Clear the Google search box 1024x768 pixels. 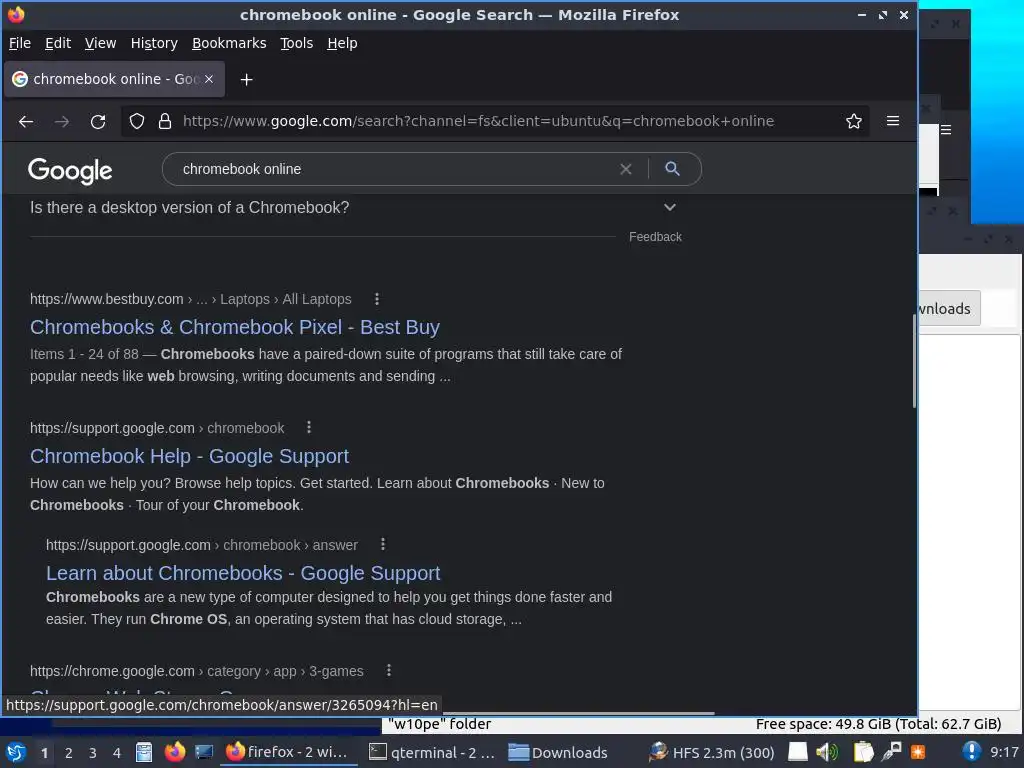point(626,169)
